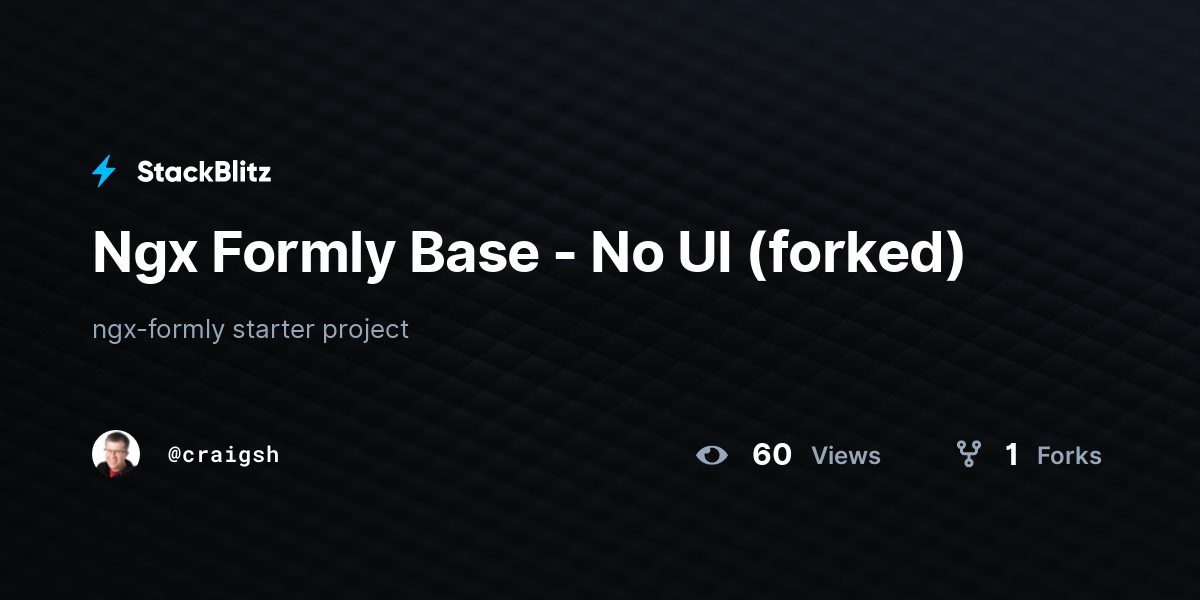
Task: Select the Forks label
Action: [x=1069, y=456]
